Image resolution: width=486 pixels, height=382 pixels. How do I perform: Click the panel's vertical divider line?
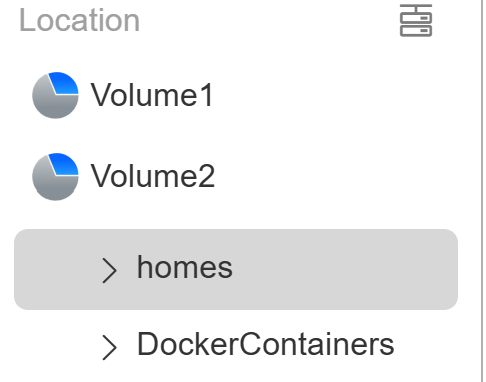point(482,191)
